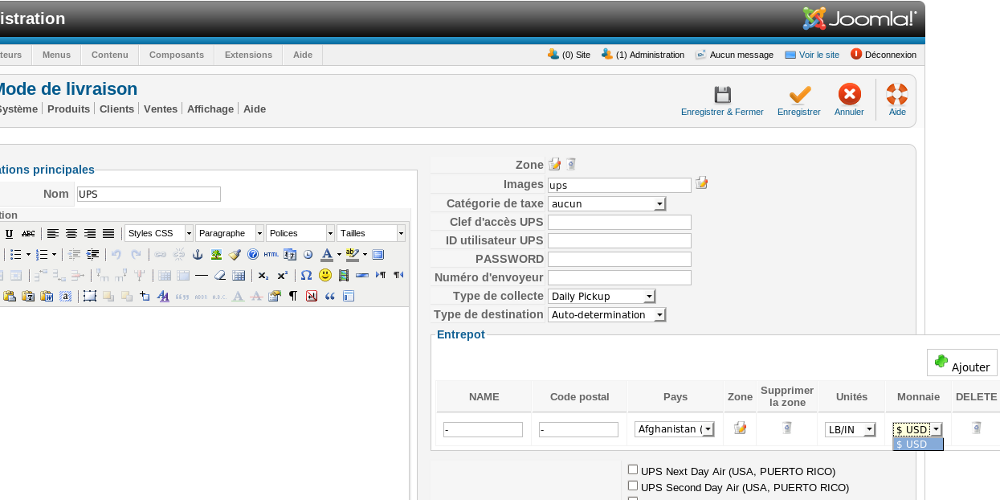
Task: Open Type de collecte Daily Pickup dropdown
Action: [601, 297]
